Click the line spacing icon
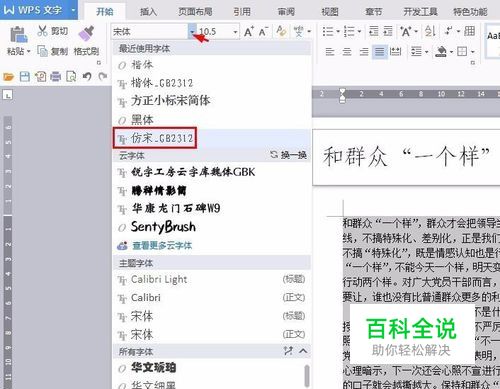Viewport: 500px width, 389px height. tap(416, 52)
